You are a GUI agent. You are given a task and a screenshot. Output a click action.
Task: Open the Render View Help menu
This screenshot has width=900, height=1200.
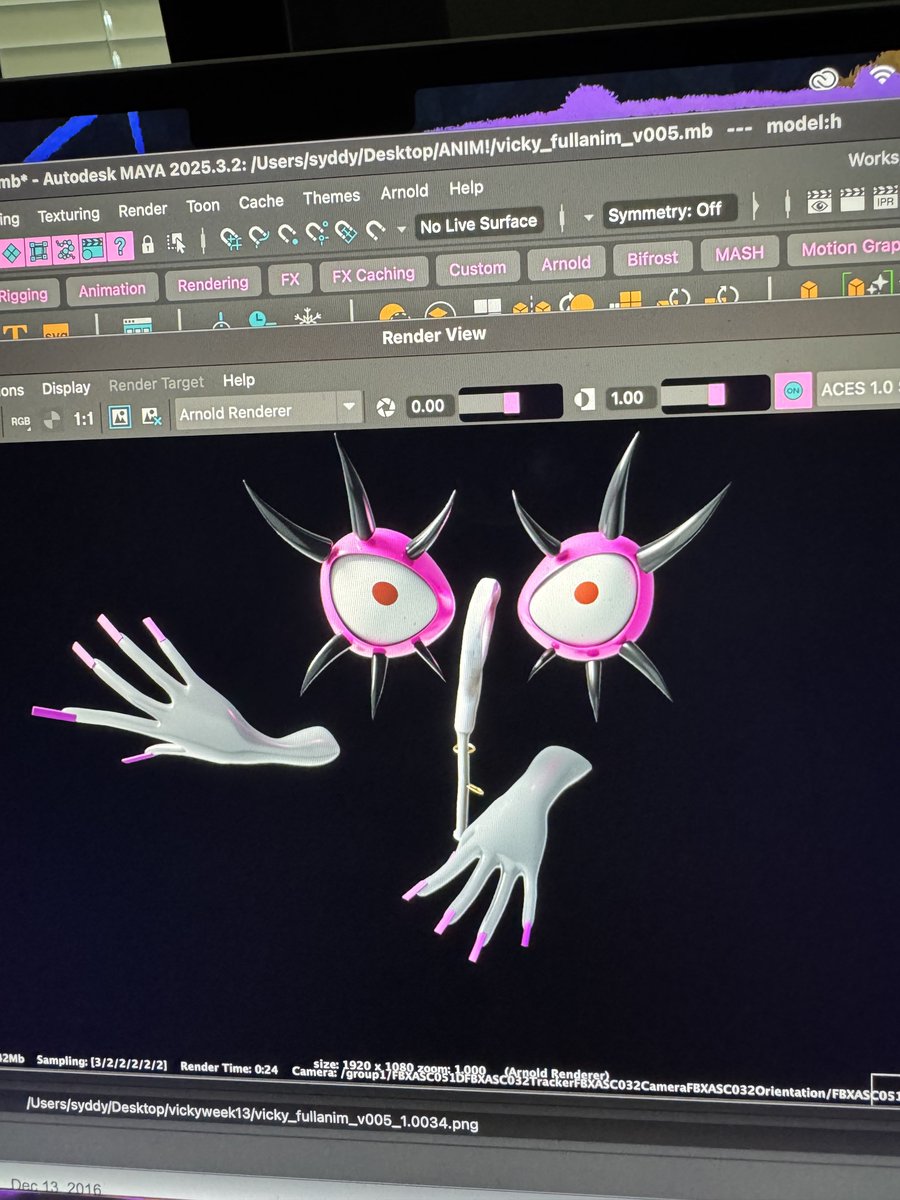239,380
